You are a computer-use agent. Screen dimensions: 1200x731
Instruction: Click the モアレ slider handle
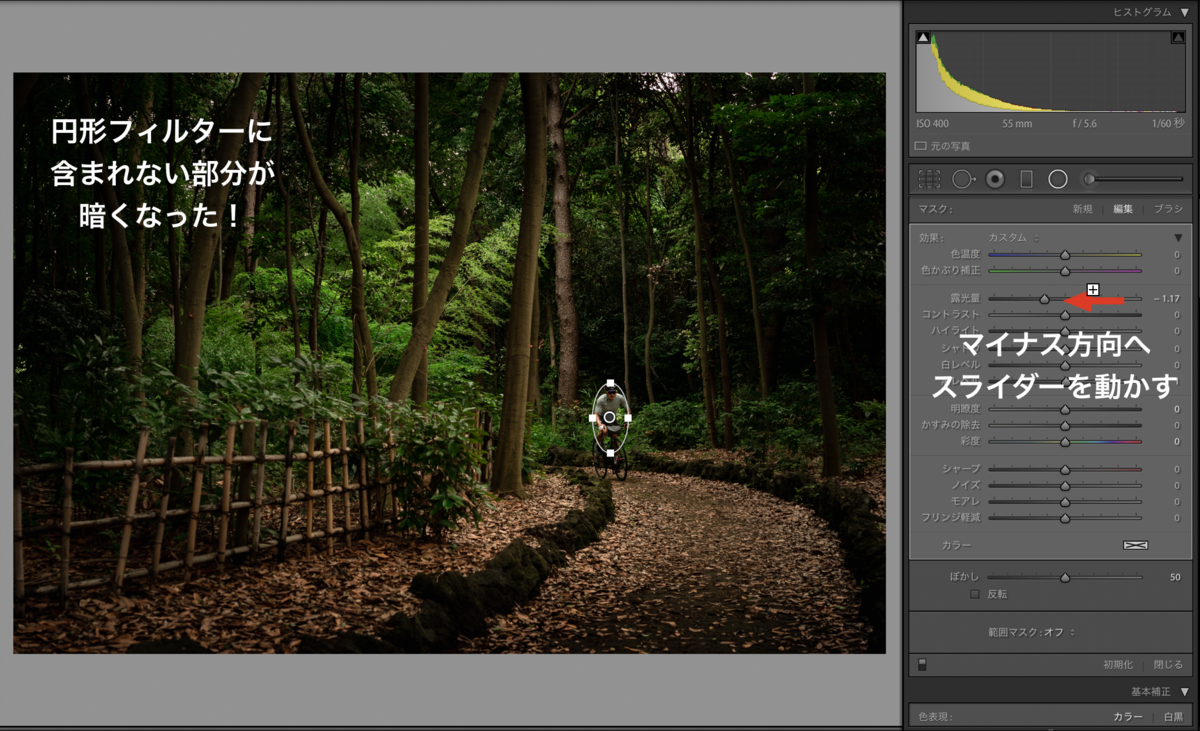point(1065,502)
